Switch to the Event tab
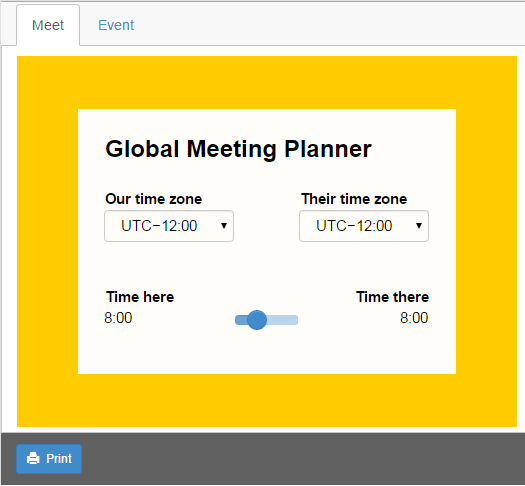The image size is (525, 486). pos(116,25)
